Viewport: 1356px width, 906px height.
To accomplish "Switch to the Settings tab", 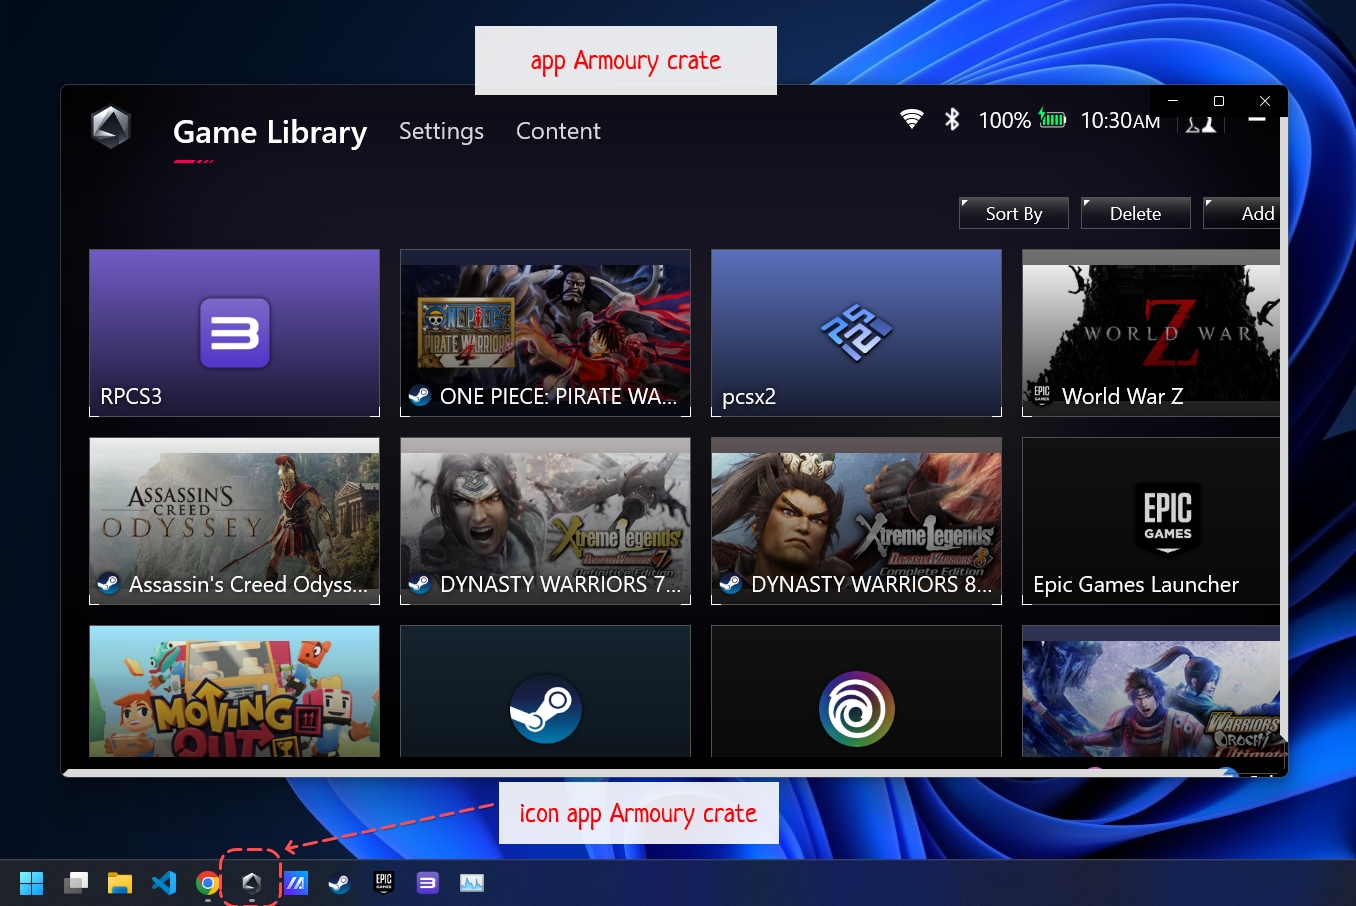I will pos(441,131).
